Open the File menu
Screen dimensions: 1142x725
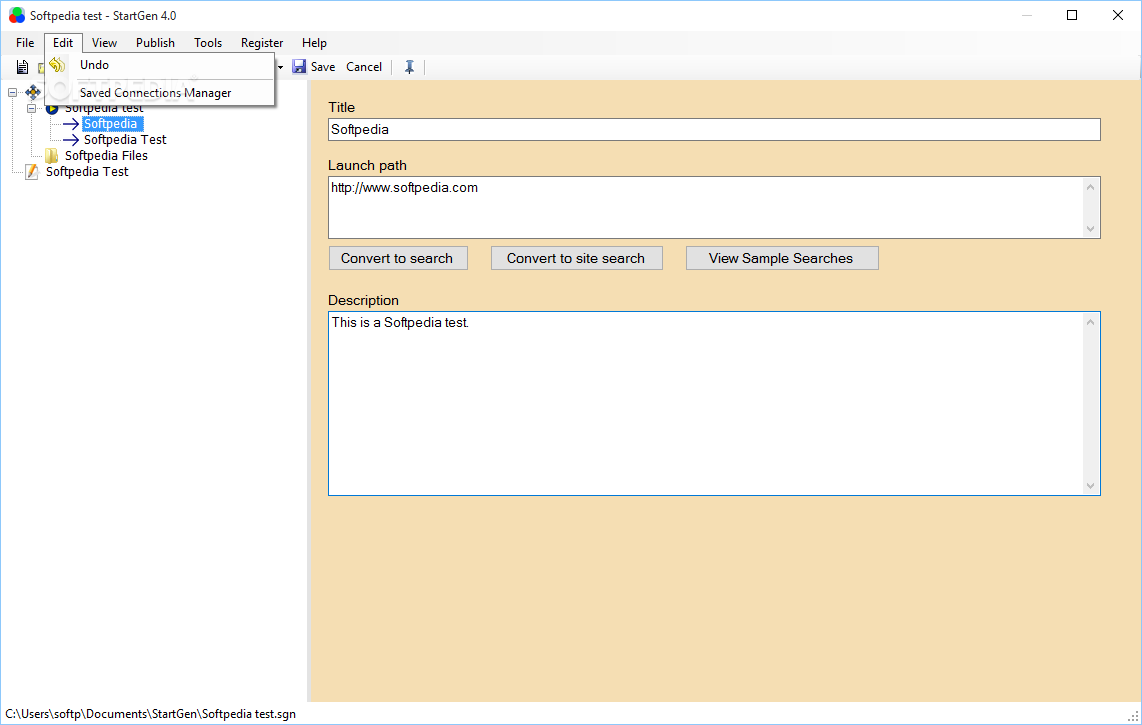point(25,43)
